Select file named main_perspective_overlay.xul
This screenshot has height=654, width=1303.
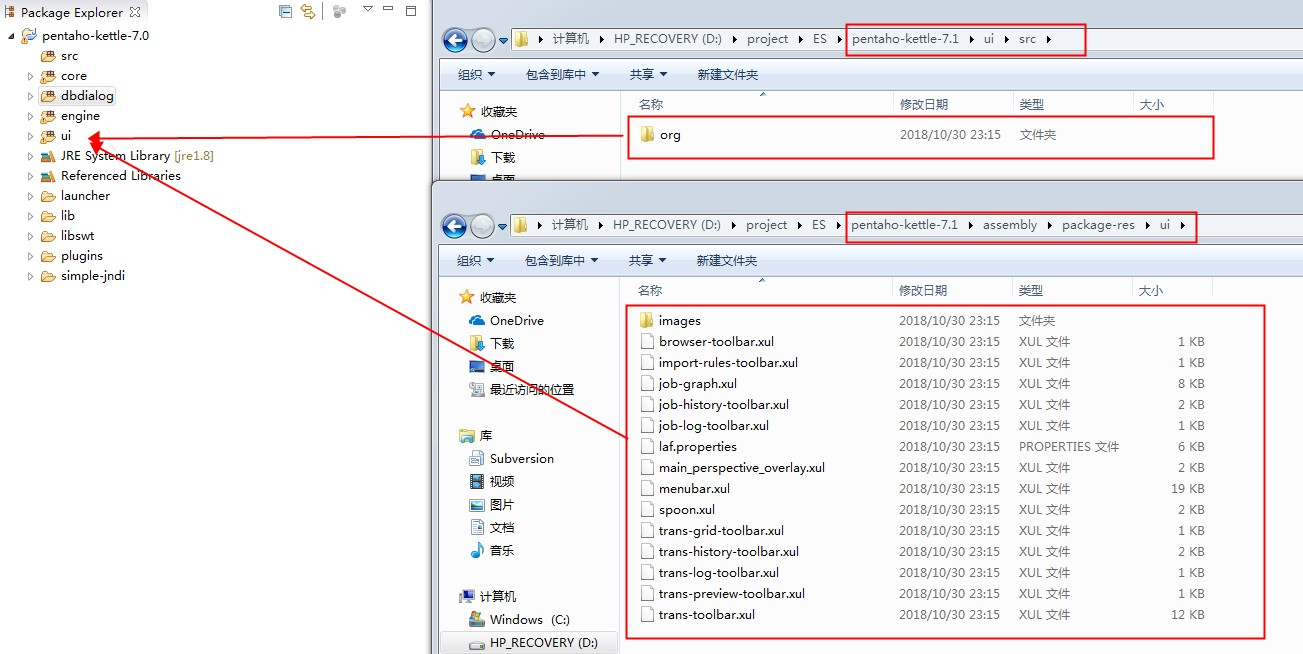(742, 468)
